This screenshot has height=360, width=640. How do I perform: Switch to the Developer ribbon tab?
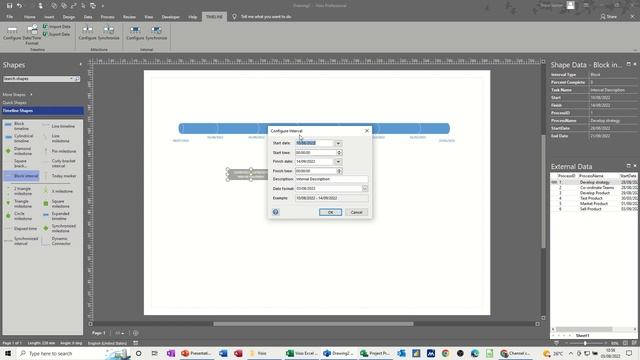point(171,17)
